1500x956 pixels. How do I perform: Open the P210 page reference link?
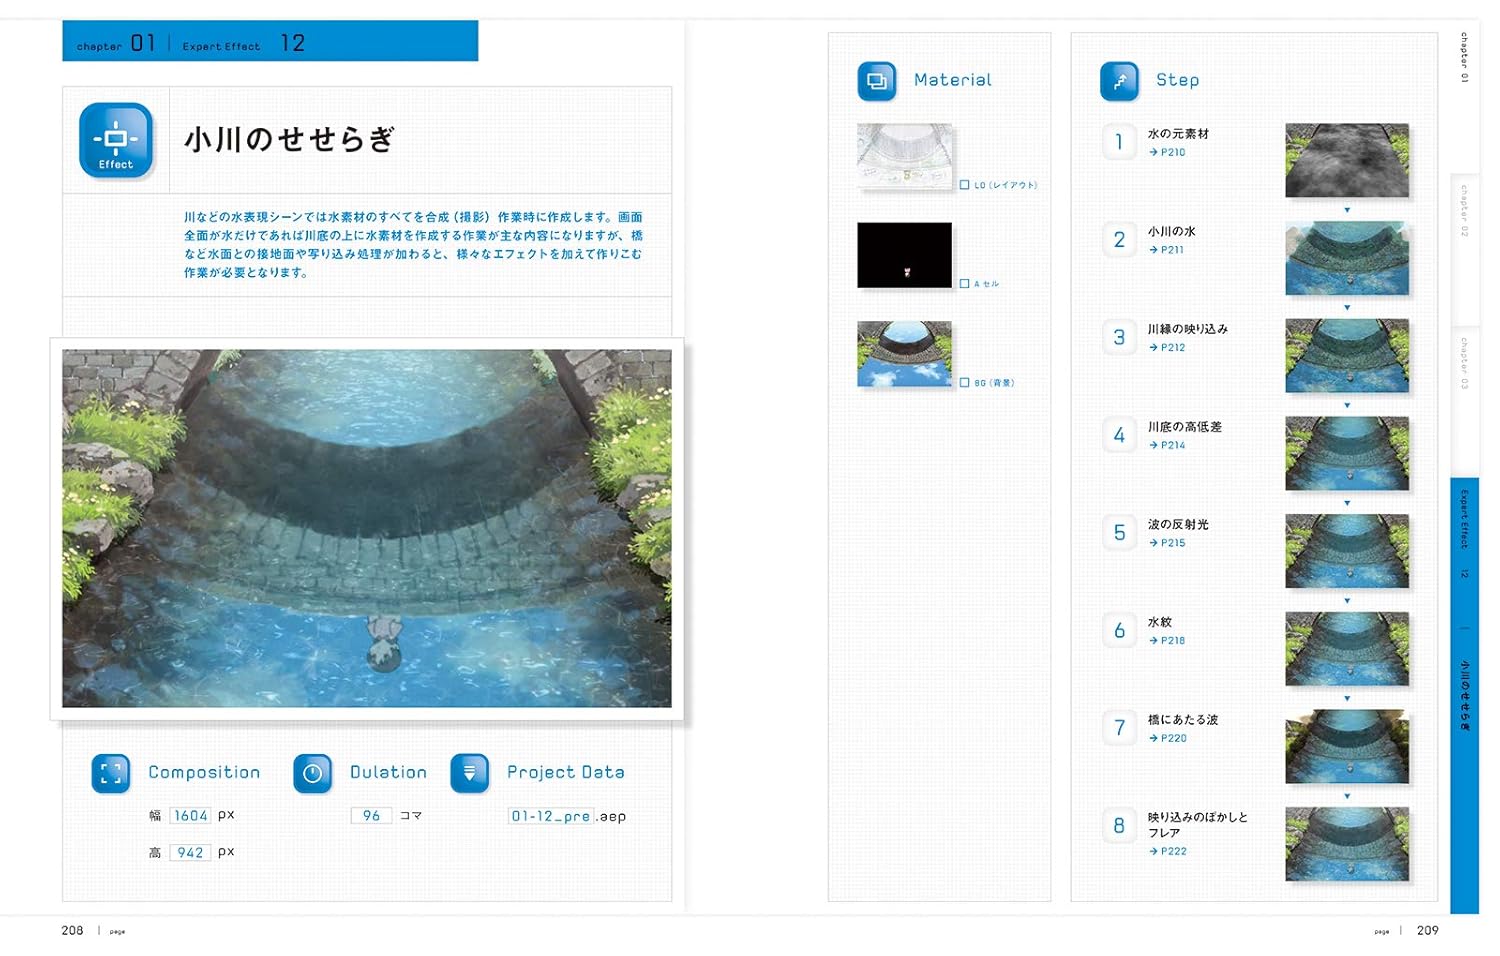[1167, 152]
